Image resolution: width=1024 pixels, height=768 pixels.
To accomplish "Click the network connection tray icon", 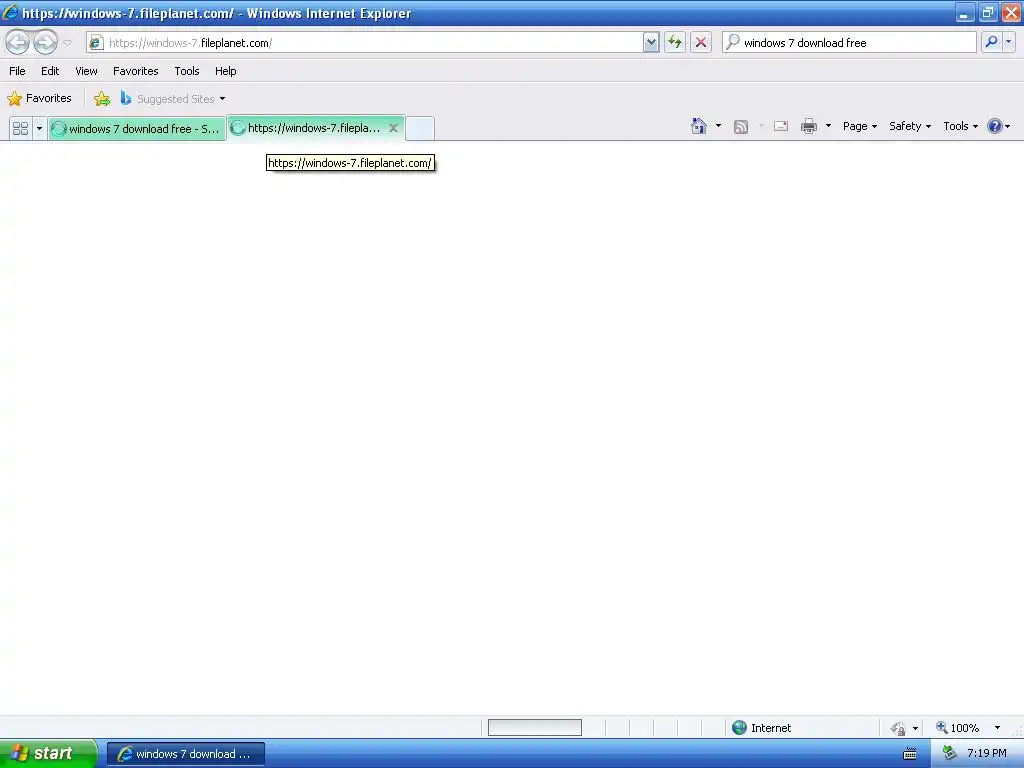I will [950, 754].
